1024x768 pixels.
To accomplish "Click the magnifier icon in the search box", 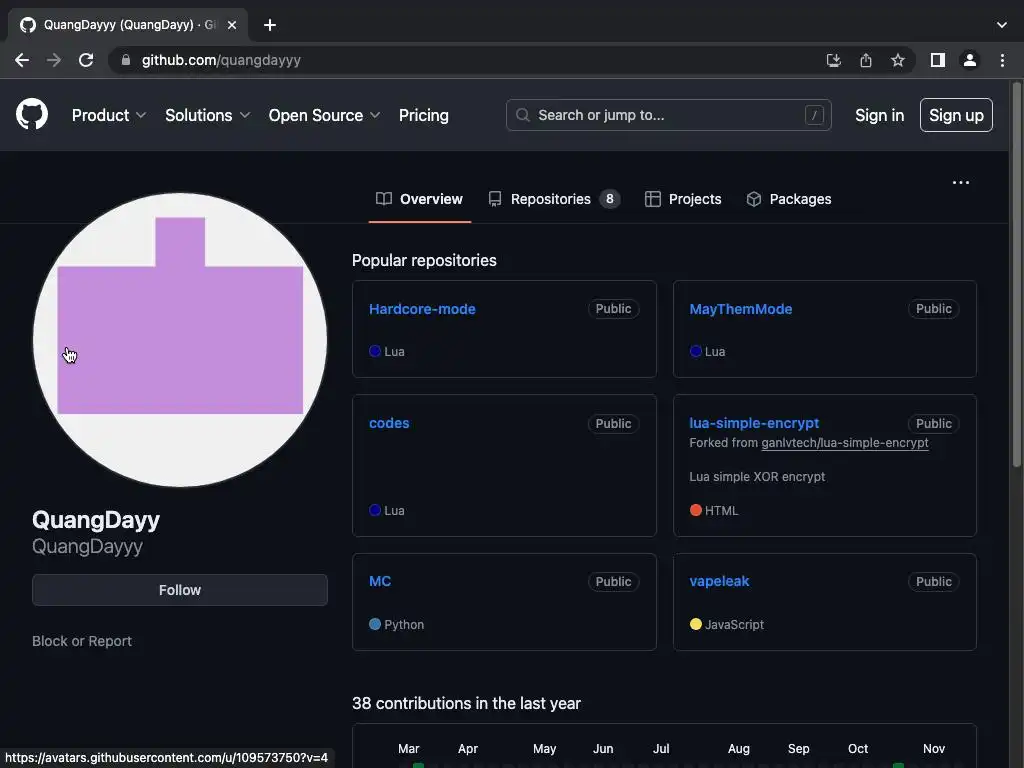I will click(522, 115).
